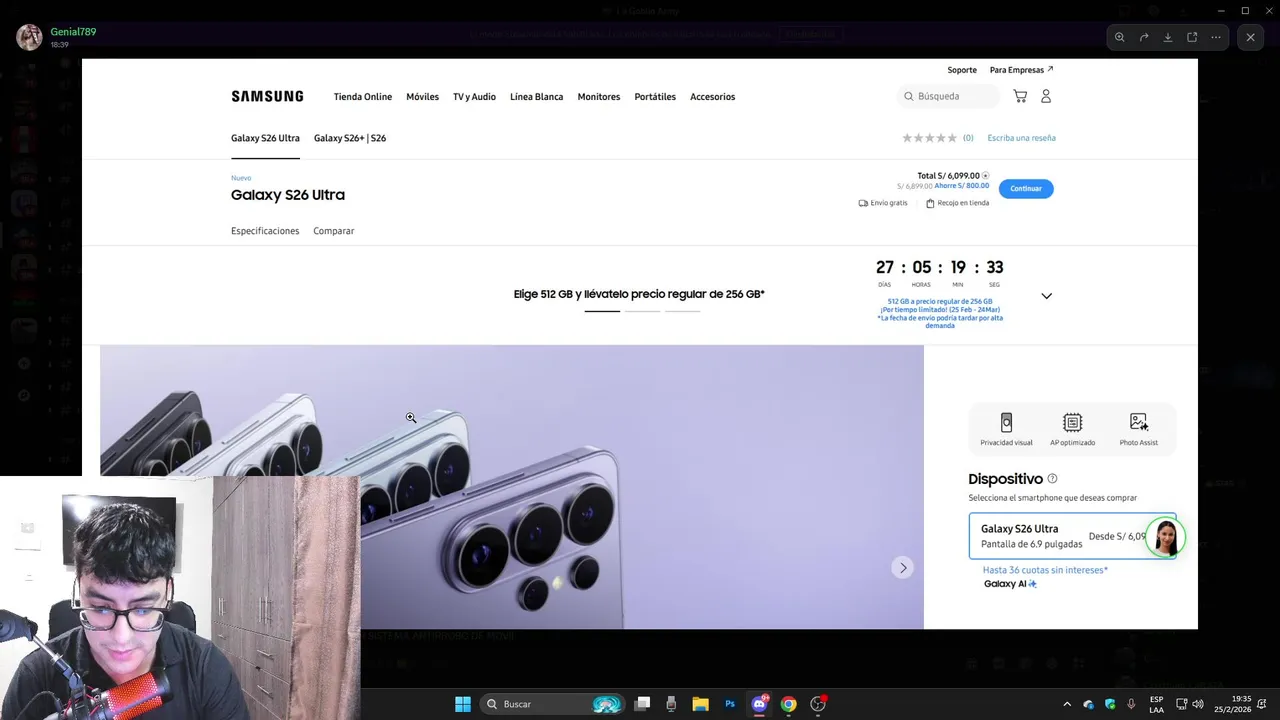Click Hasta 36 cuotas sin intereses link

(x=1045, y=570)
